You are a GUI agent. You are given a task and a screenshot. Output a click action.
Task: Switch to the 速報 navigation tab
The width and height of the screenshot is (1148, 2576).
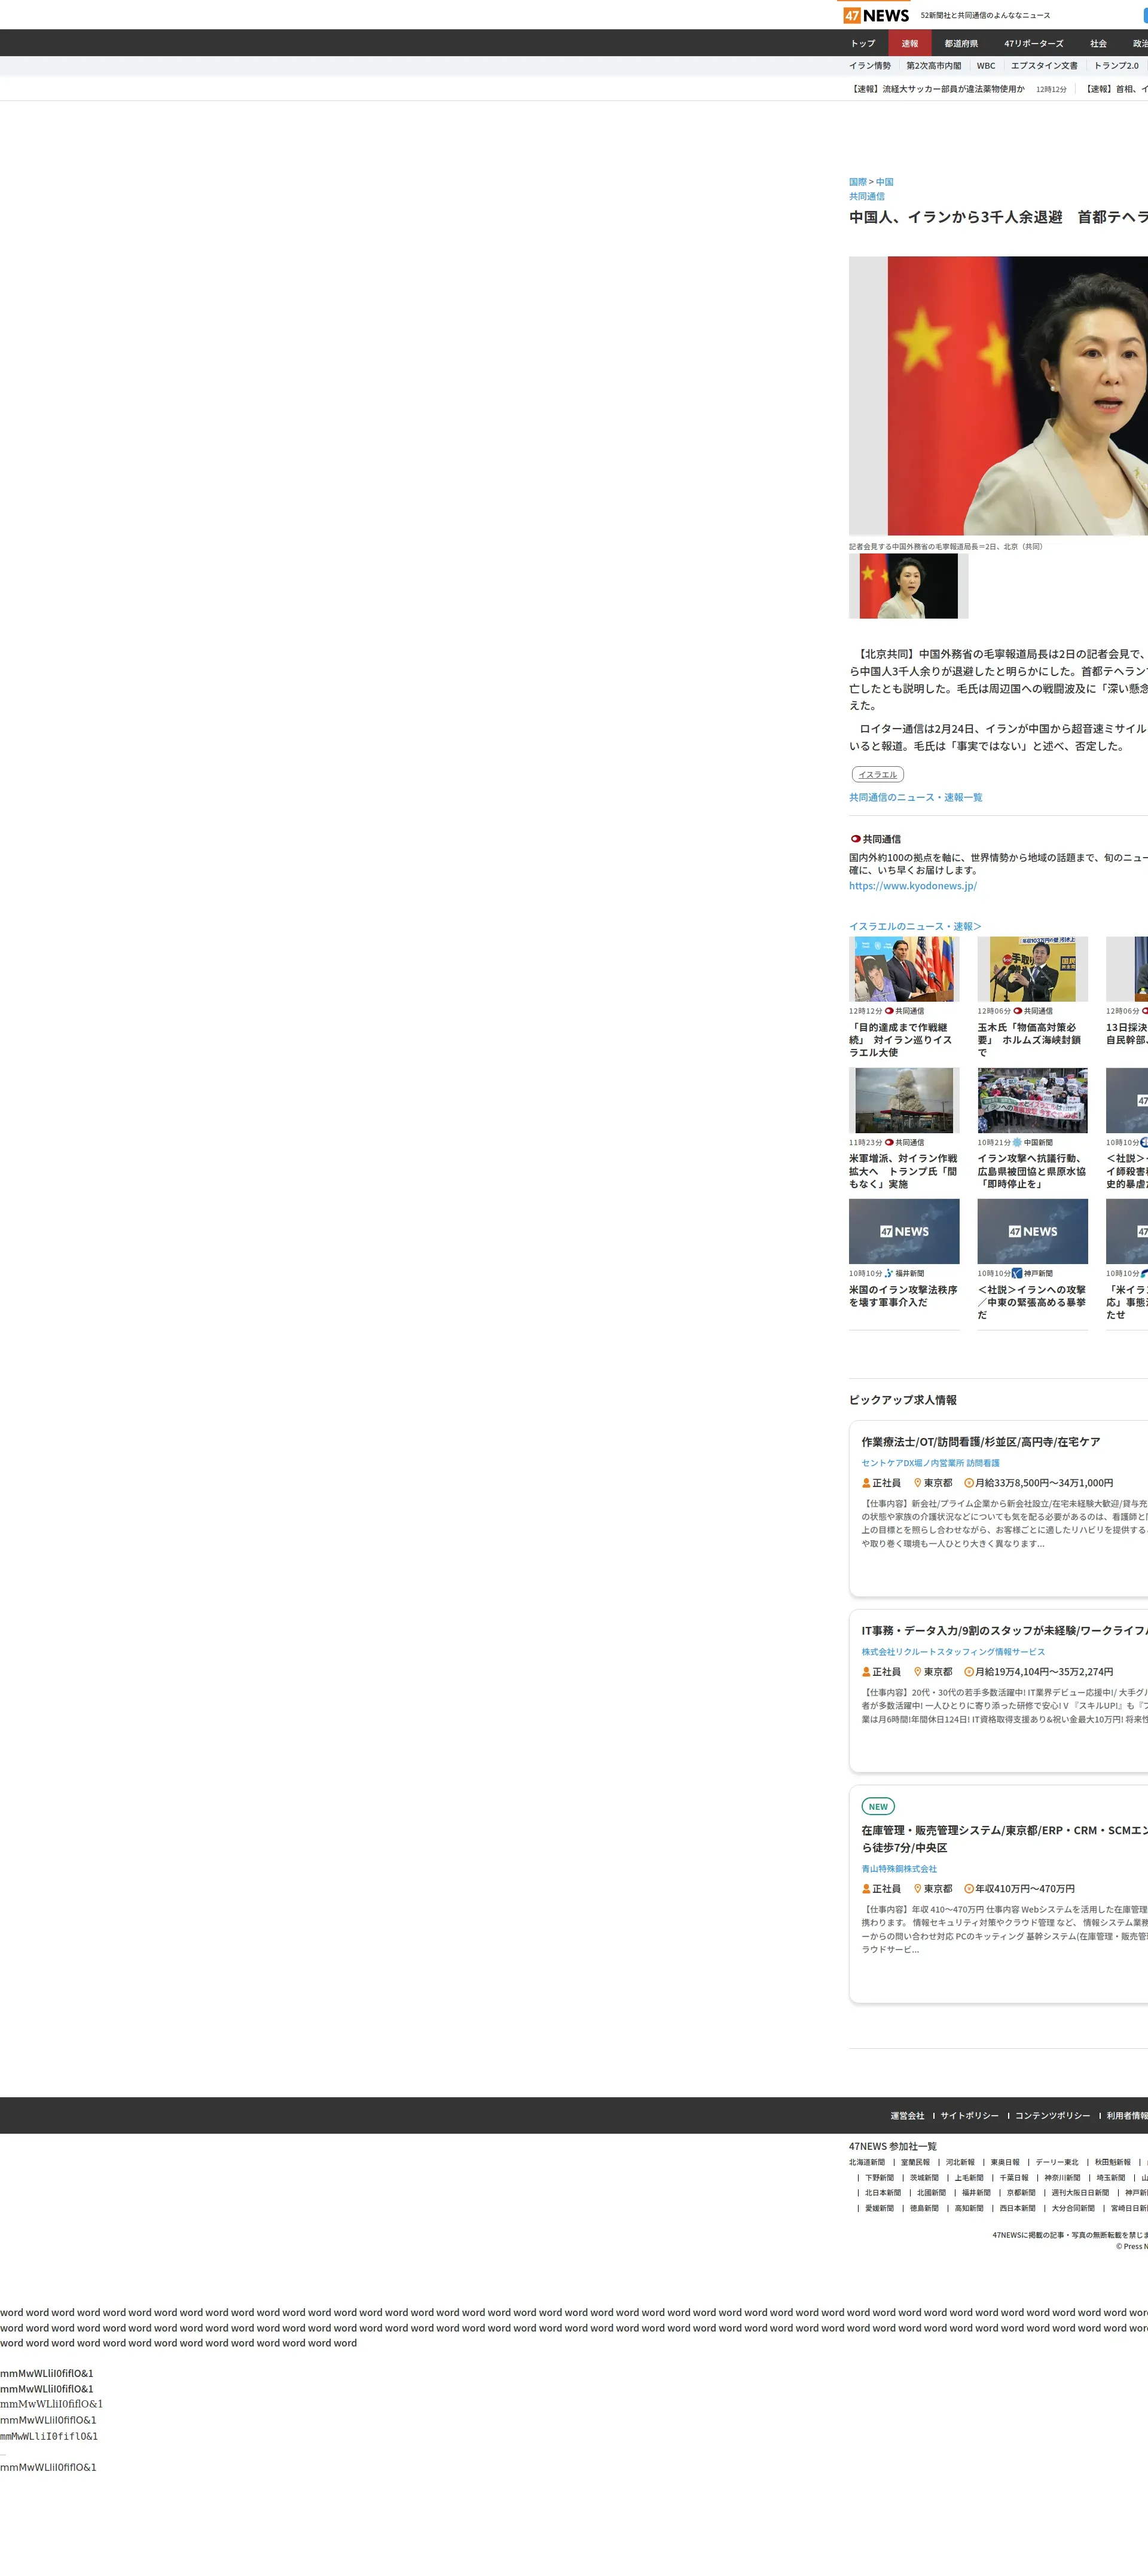point(909,43)
